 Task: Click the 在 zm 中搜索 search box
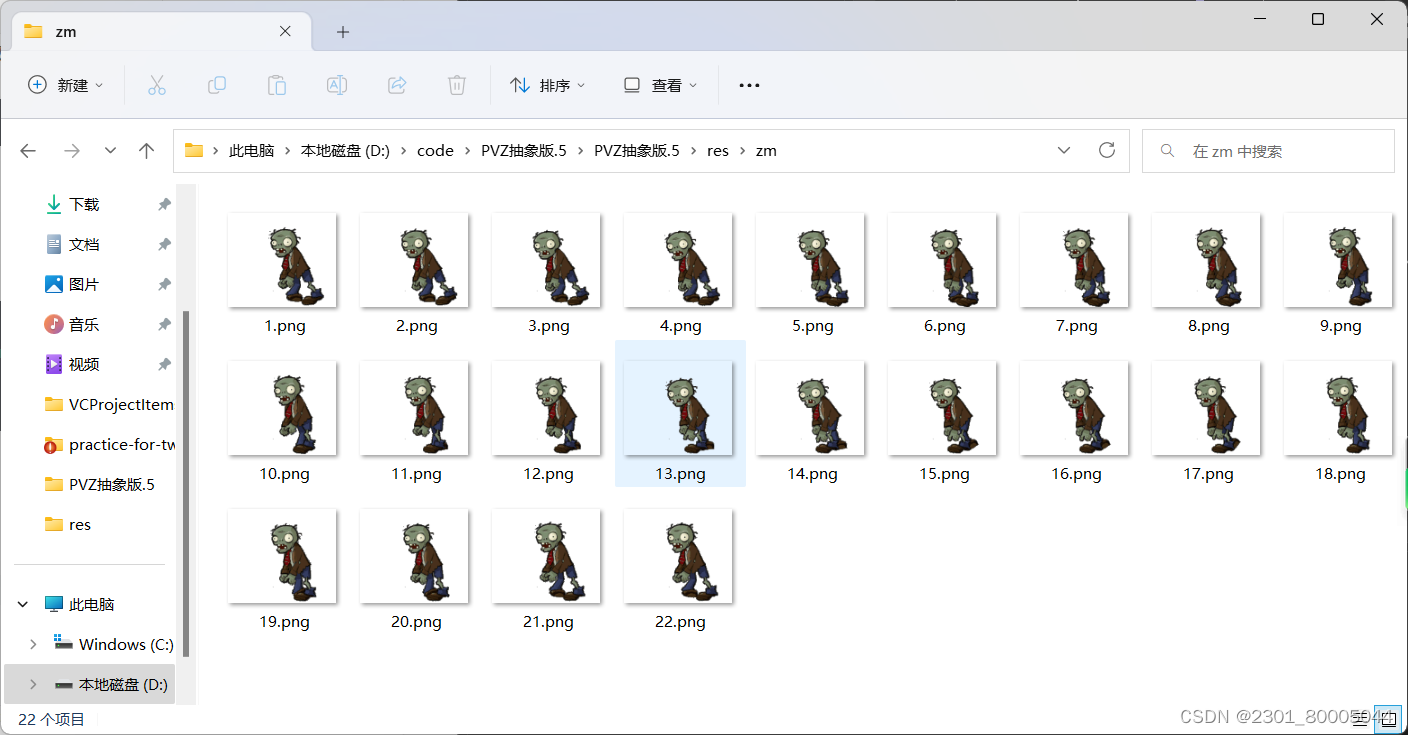point(1268,151)
